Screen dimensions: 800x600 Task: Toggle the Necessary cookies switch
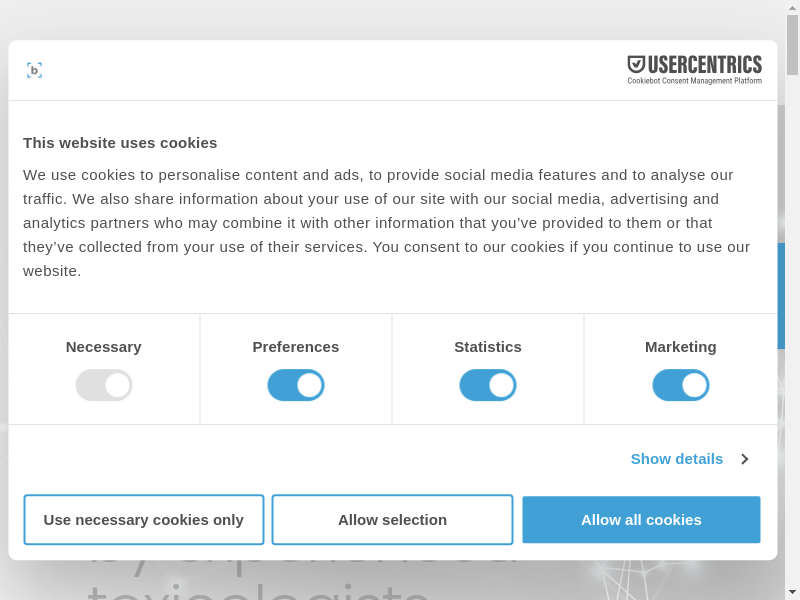pos(104,385)
